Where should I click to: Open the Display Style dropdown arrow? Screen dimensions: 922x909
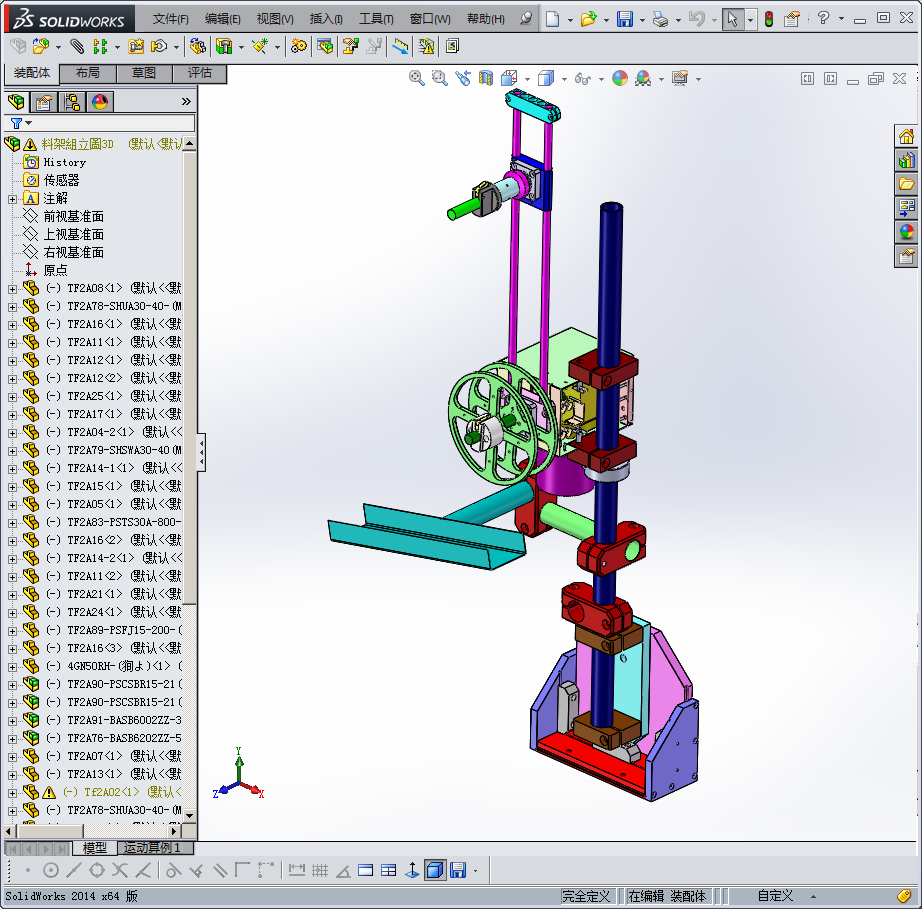(x=564, y=79)
